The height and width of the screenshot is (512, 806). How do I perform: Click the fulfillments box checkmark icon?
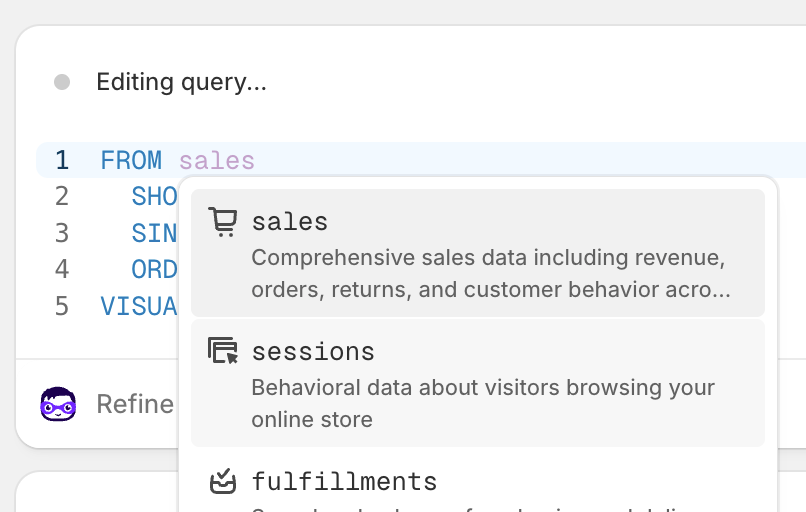click(222, 482)
